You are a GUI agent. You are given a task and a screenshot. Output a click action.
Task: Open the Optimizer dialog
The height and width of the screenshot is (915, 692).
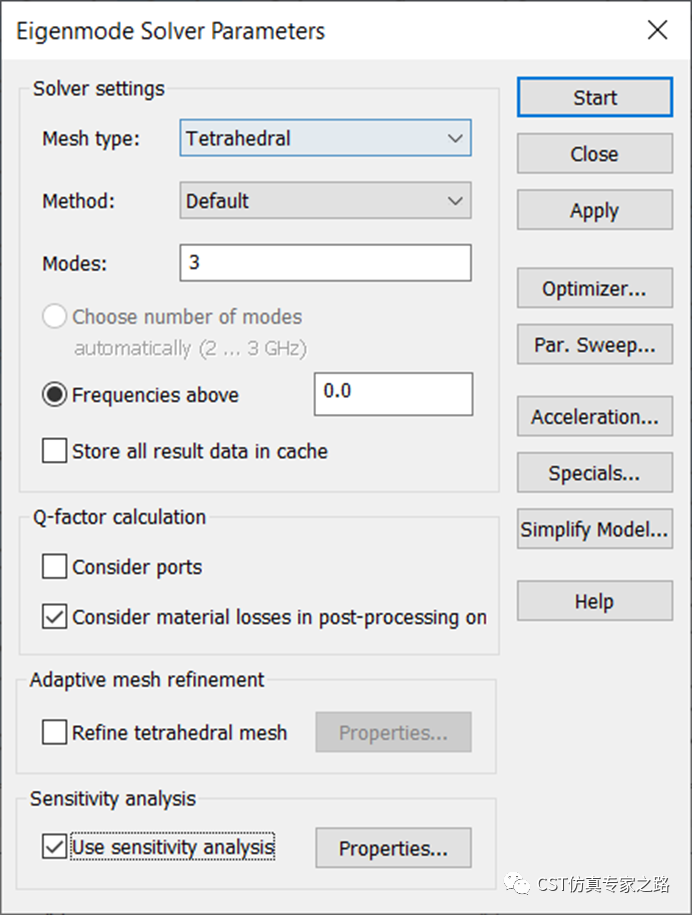click(x=595, y=288)
